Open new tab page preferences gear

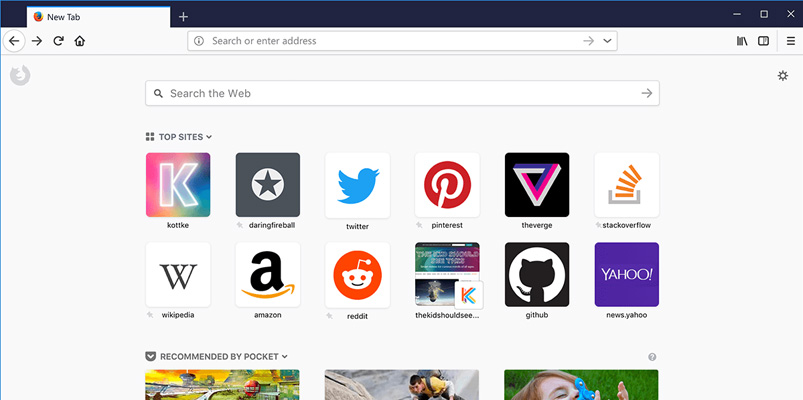783,76
